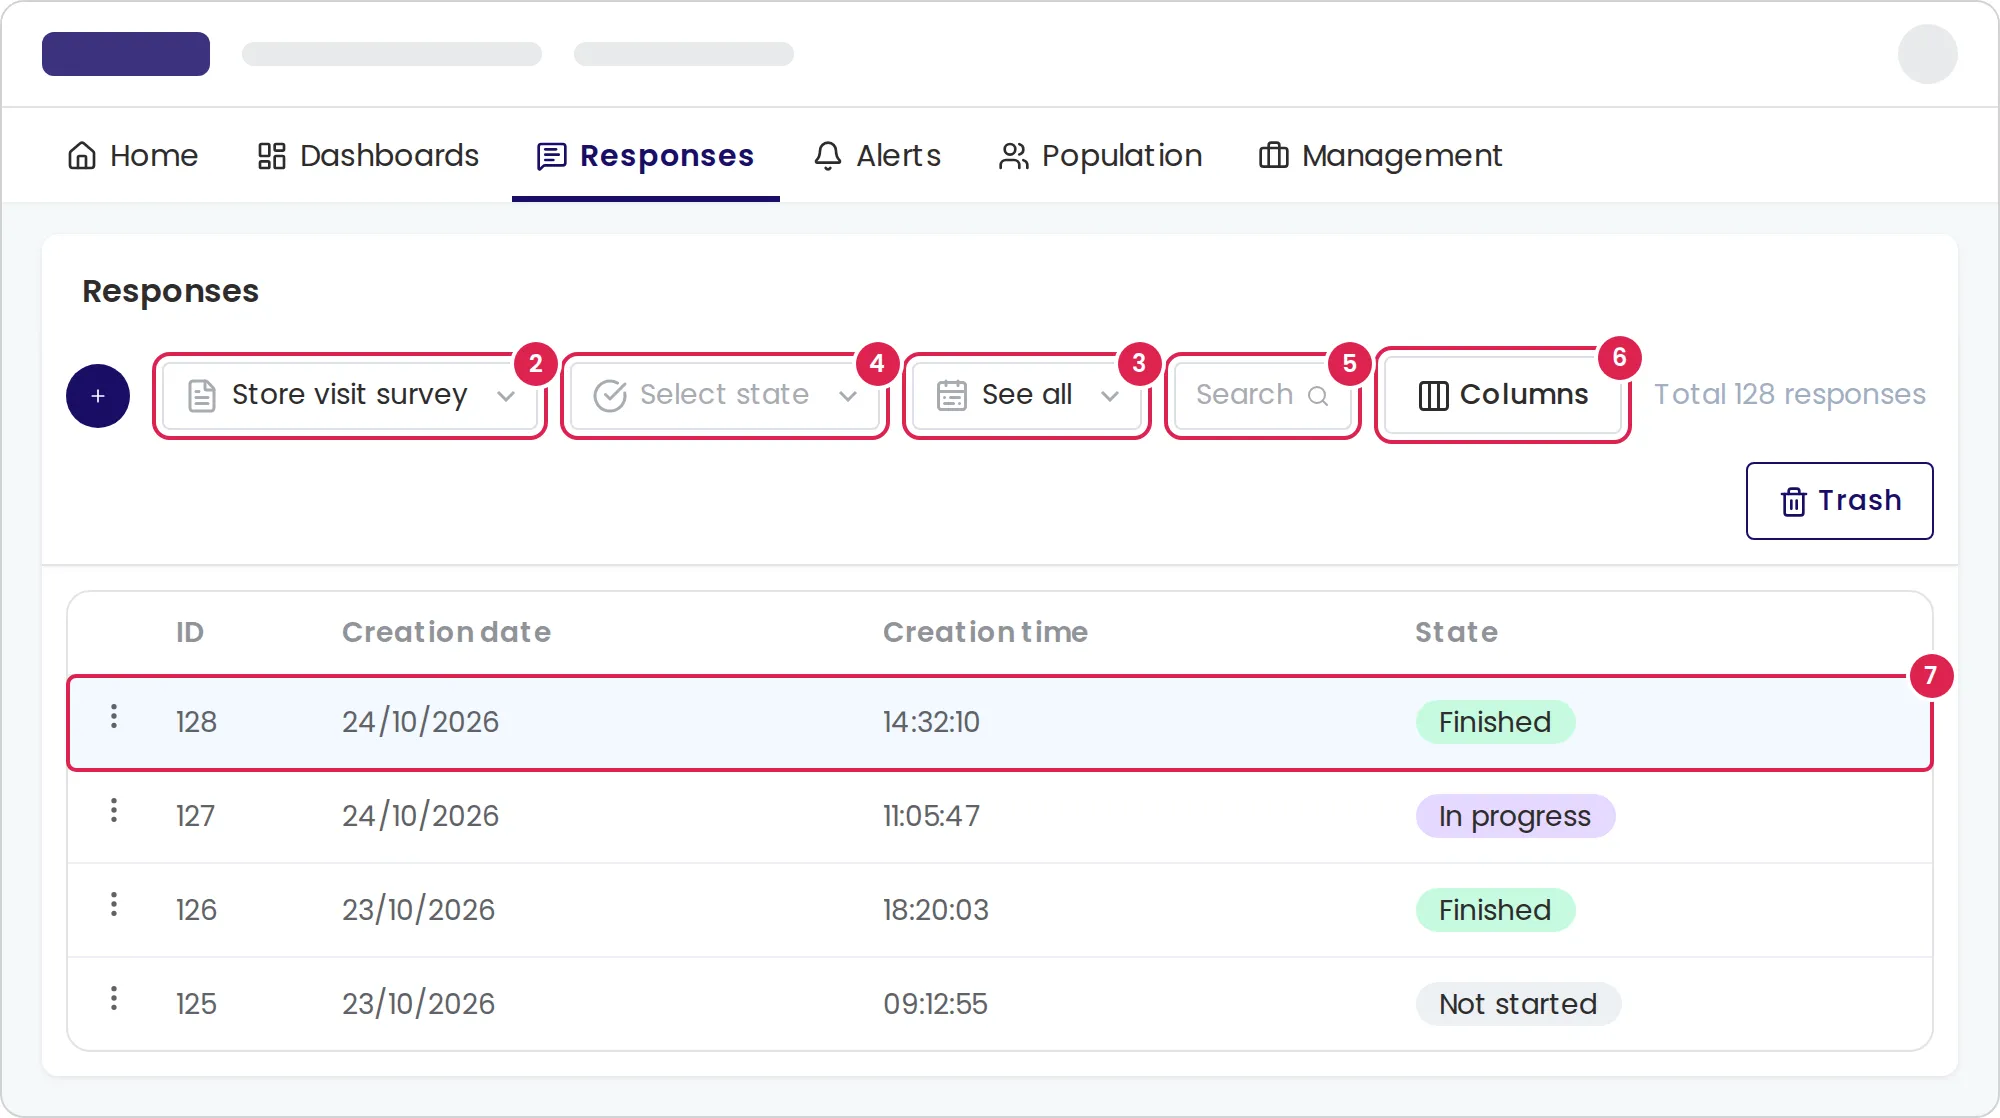Click the State column header
The image size is (2000, 1118).
pos(1456,632)
